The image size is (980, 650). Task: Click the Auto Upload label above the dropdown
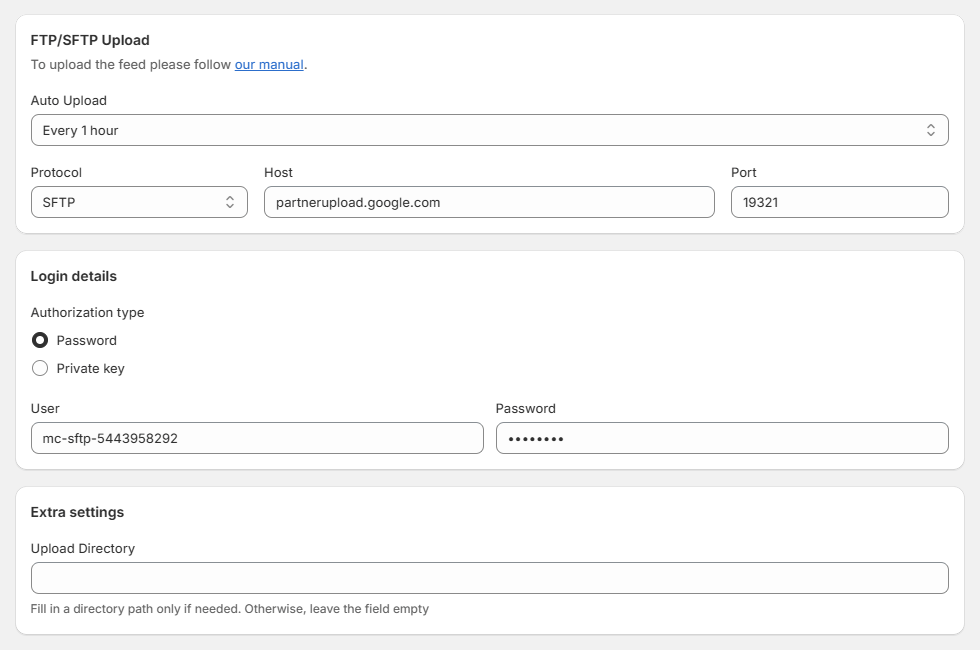point(66,100)
